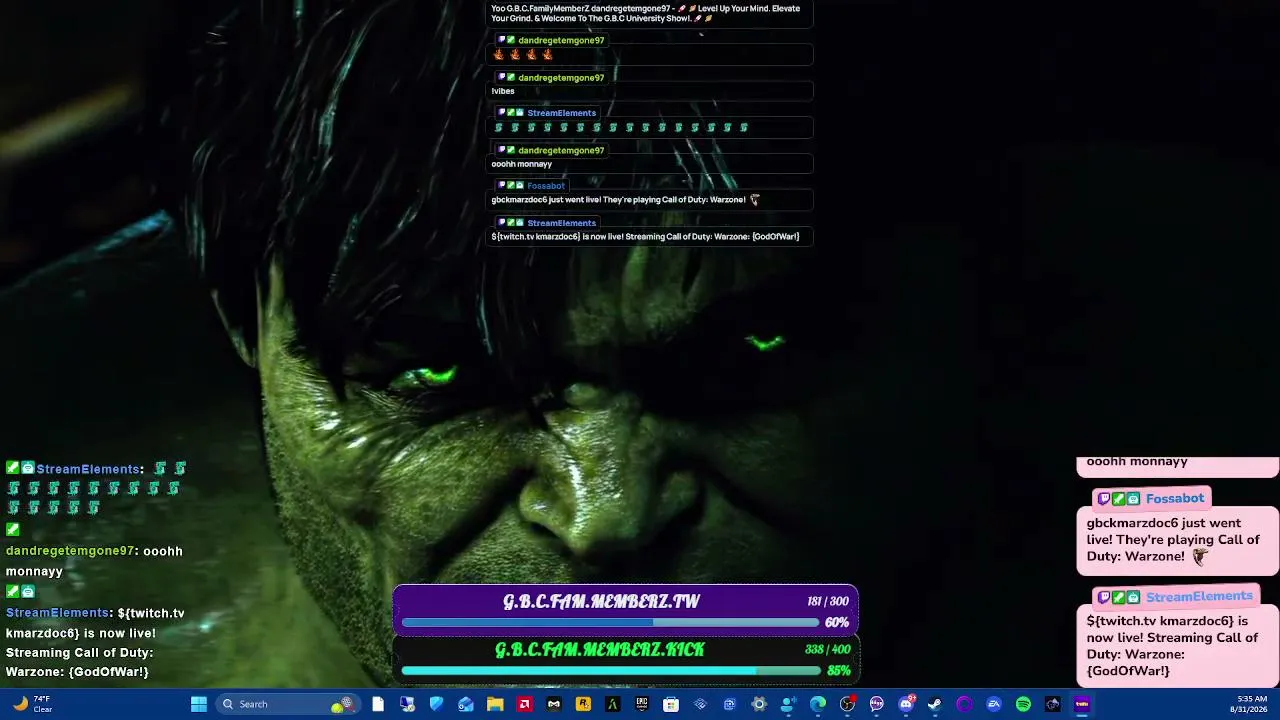Launch AMD Software from the taskbar
This screenshot has height=720, width=1280.
[524, 704]
